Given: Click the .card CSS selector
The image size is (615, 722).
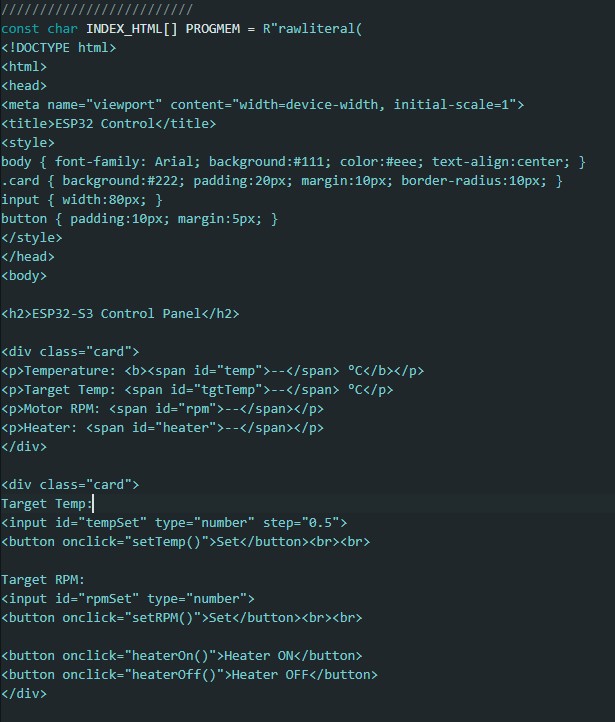Looking at the screenshot, I should (x=20, y=180).
